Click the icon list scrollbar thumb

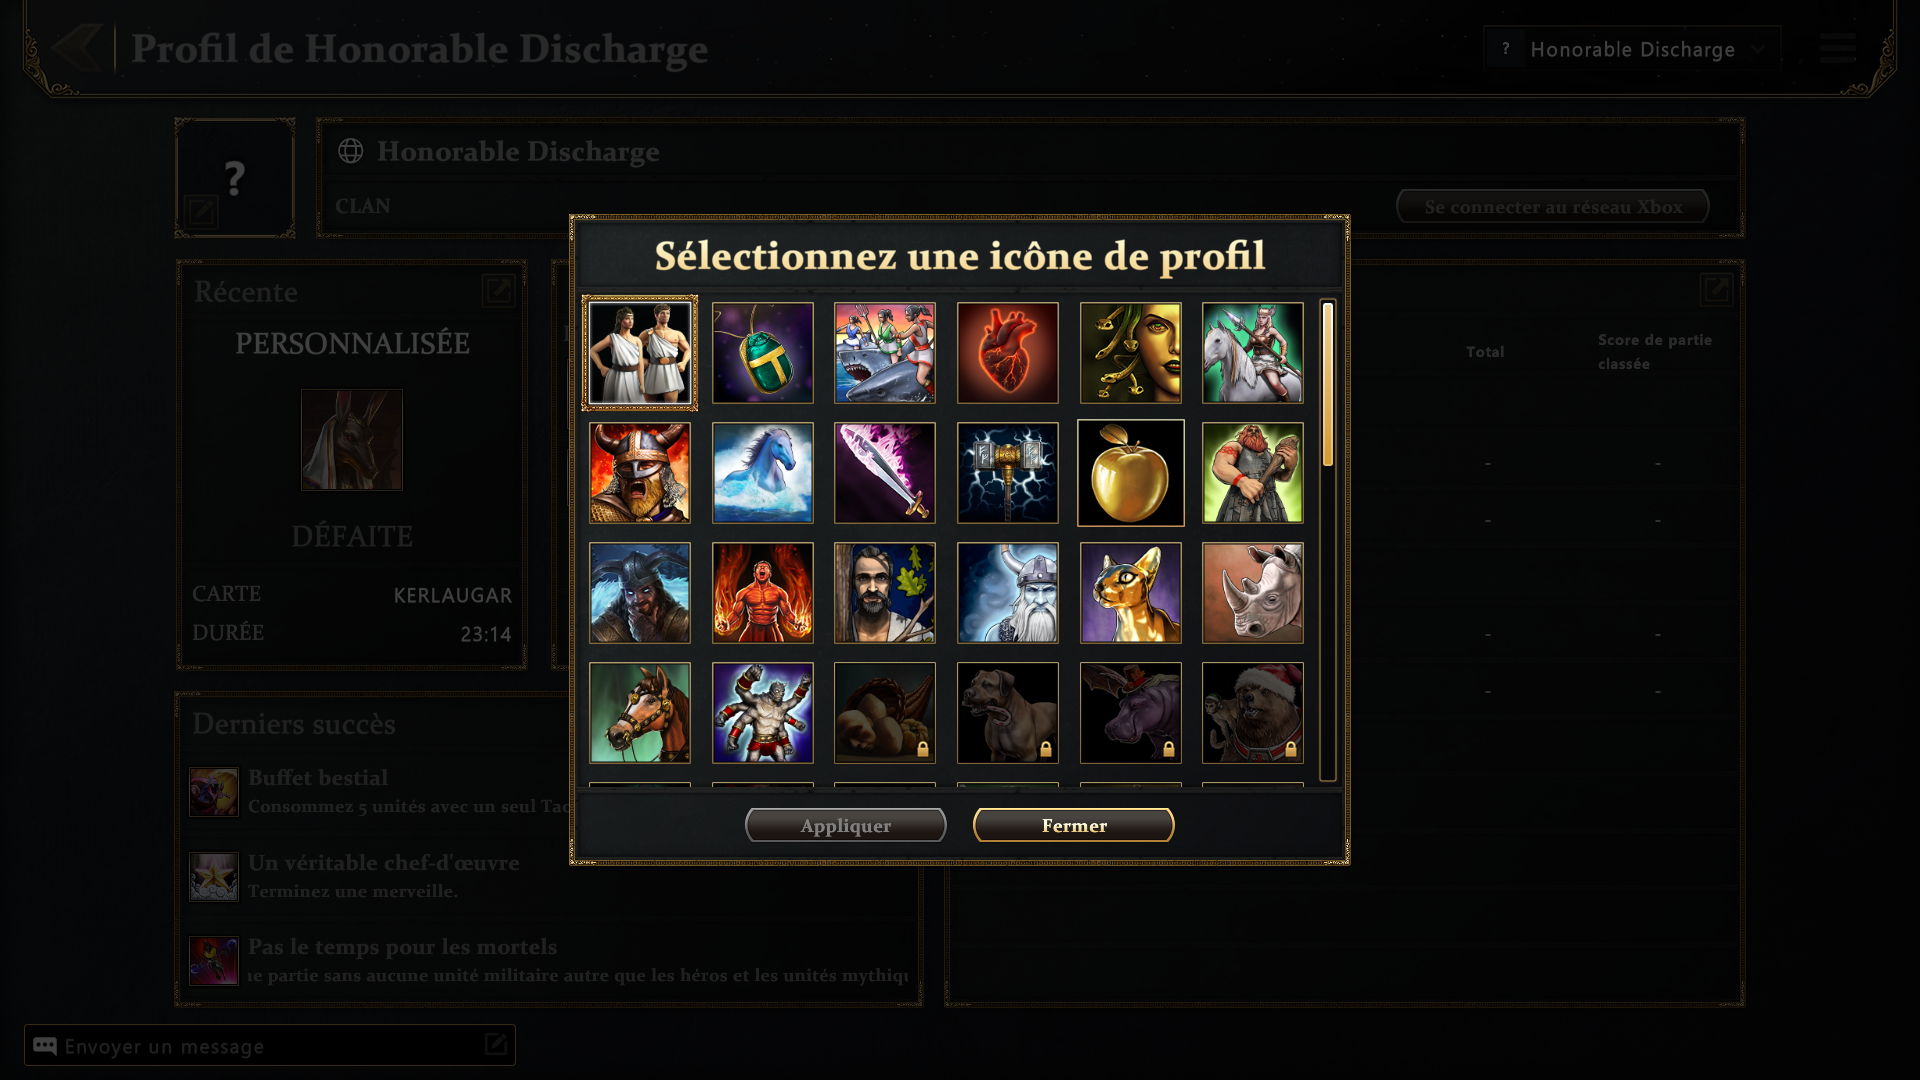coord(1327,384)
